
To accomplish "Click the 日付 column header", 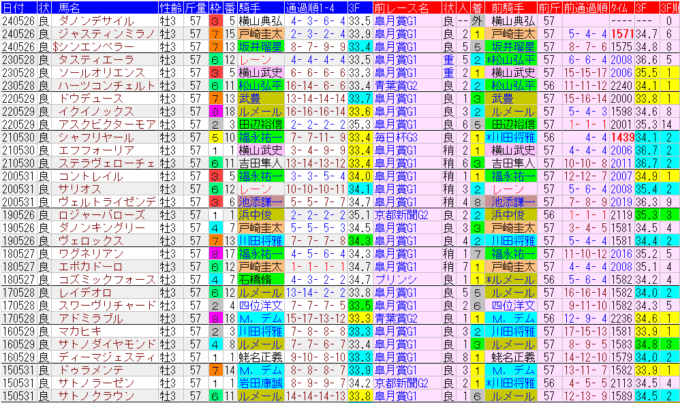I will pos(18,7).
